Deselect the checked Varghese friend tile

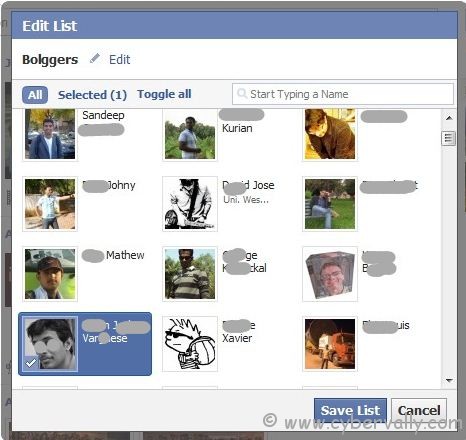(85, 344)
